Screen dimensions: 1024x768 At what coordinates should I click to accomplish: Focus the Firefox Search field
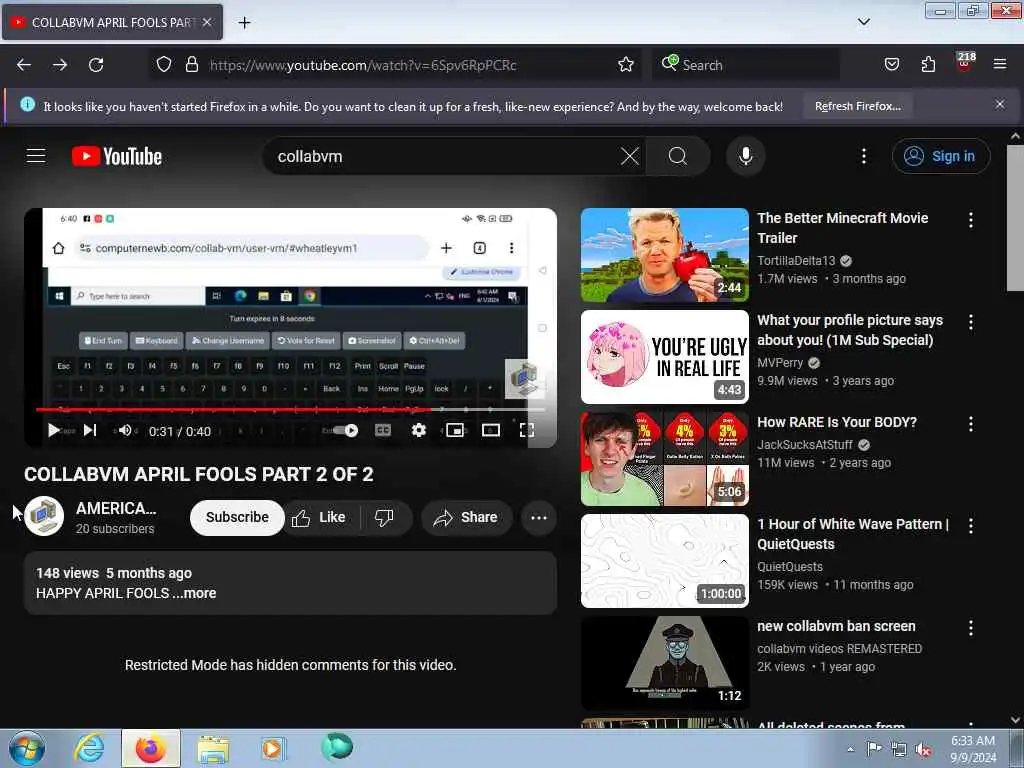point(746,65)
